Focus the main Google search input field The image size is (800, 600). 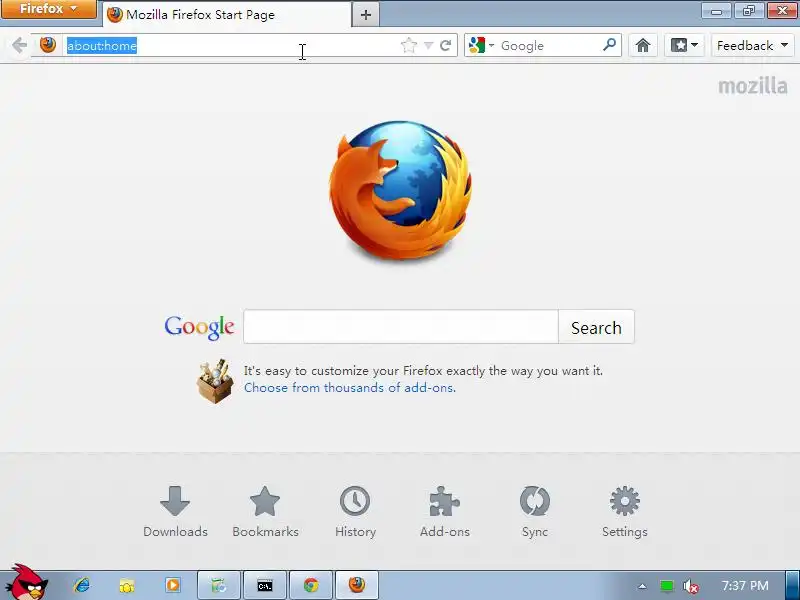coord(401,327)
